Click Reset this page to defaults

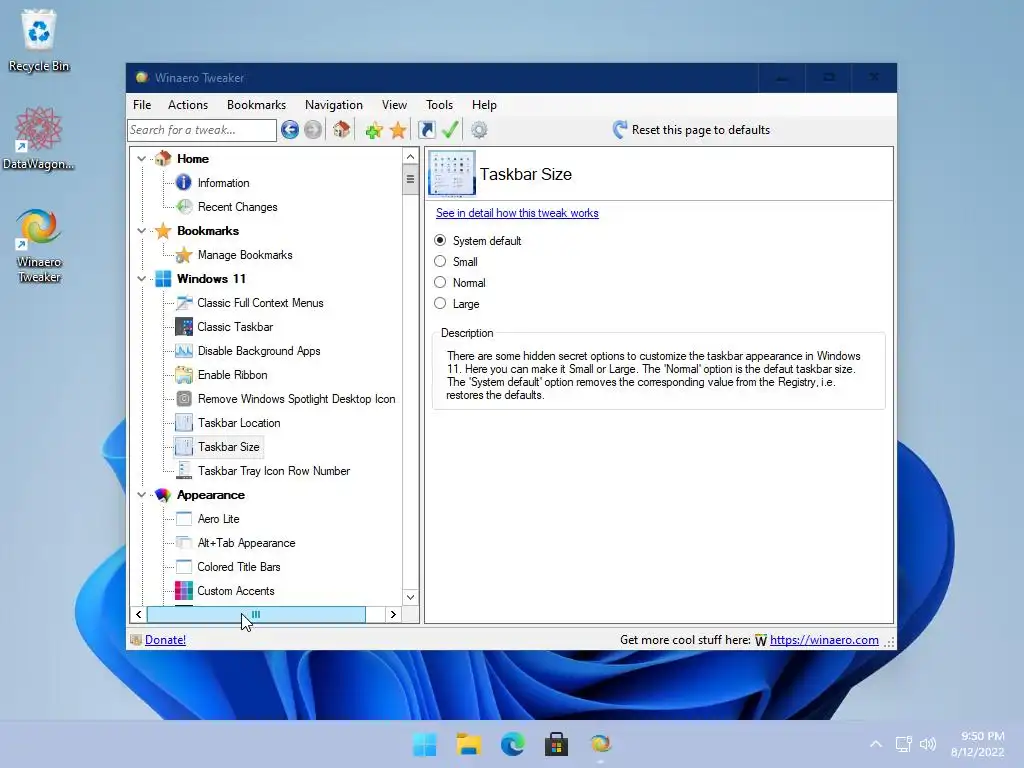tap(692, 130)
